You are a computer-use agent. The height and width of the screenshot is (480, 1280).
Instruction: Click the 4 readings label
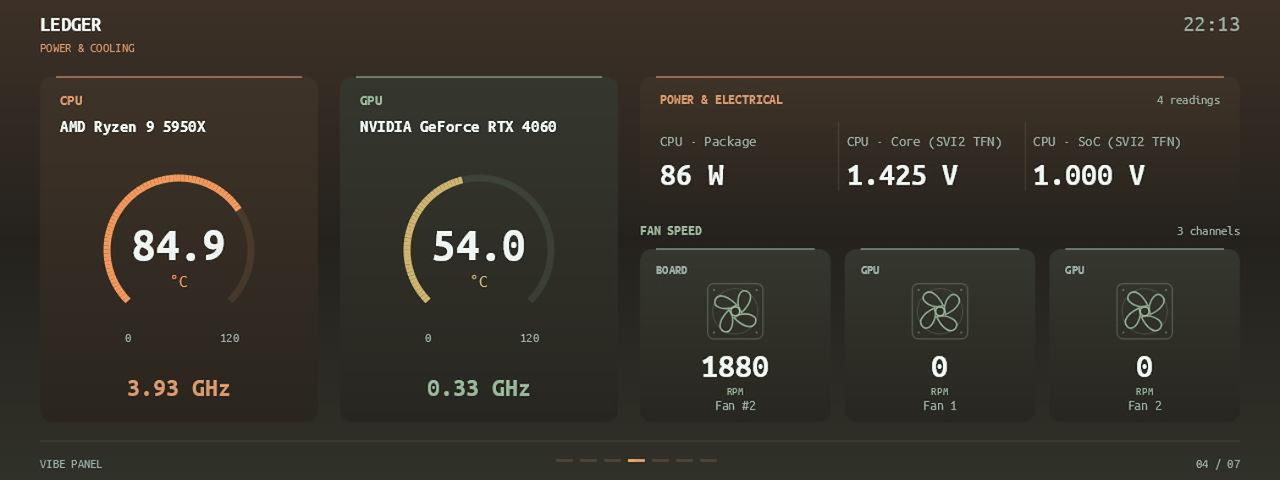point(1188,100)
